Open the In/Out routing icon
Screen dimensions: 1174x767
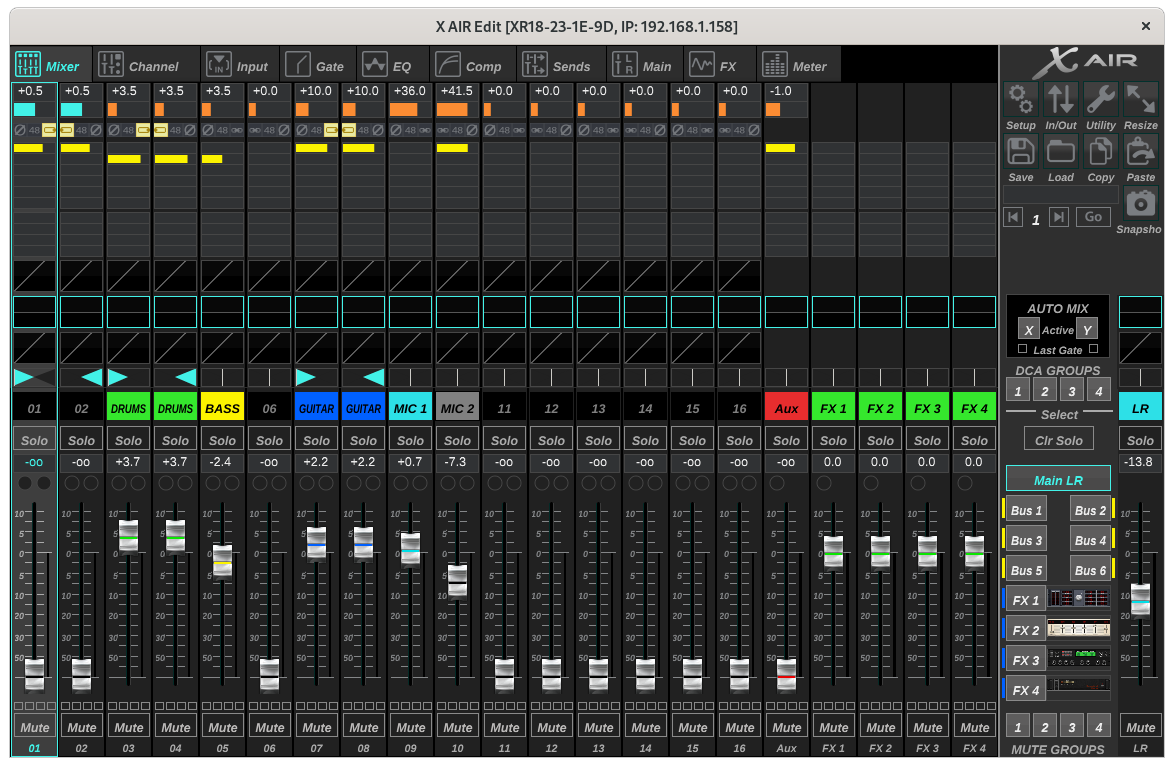(1060, 99)
